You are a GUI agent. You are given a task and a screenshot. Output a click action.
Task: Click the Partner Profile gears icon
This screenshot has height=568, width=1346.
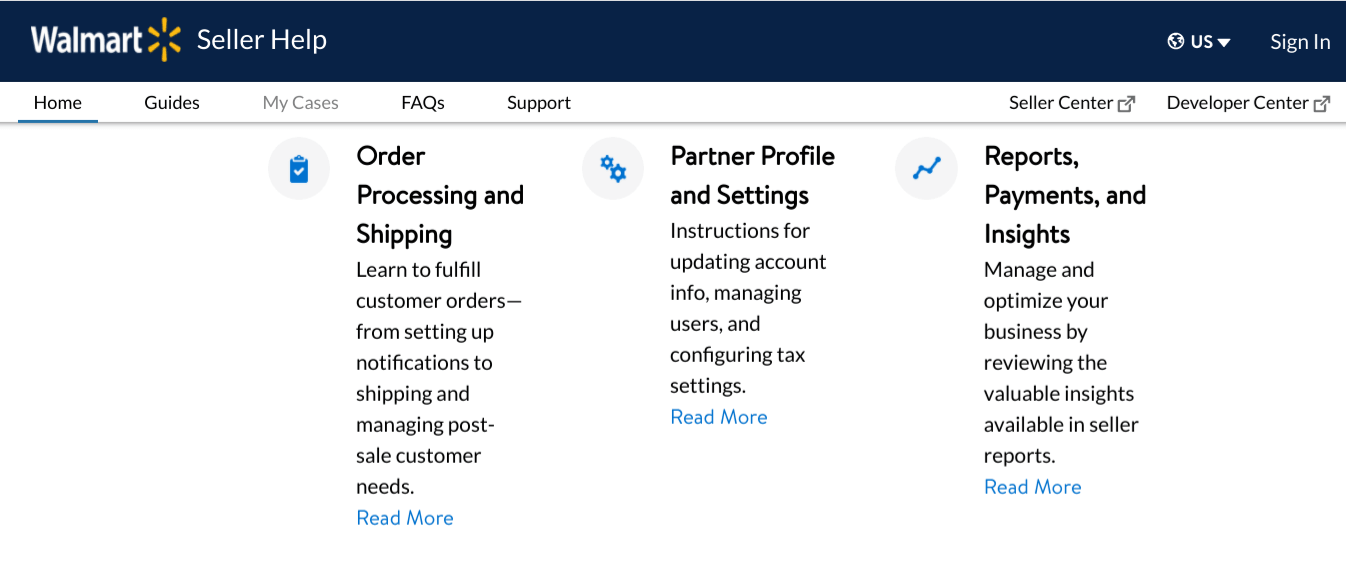click(x=613, y=168)
